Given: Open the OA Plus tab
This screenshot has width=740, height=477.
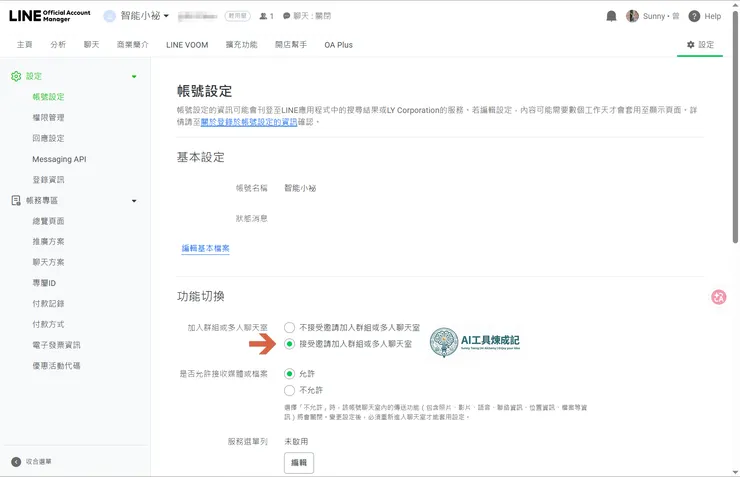Looking at the screenshot, I should (338, 45).
